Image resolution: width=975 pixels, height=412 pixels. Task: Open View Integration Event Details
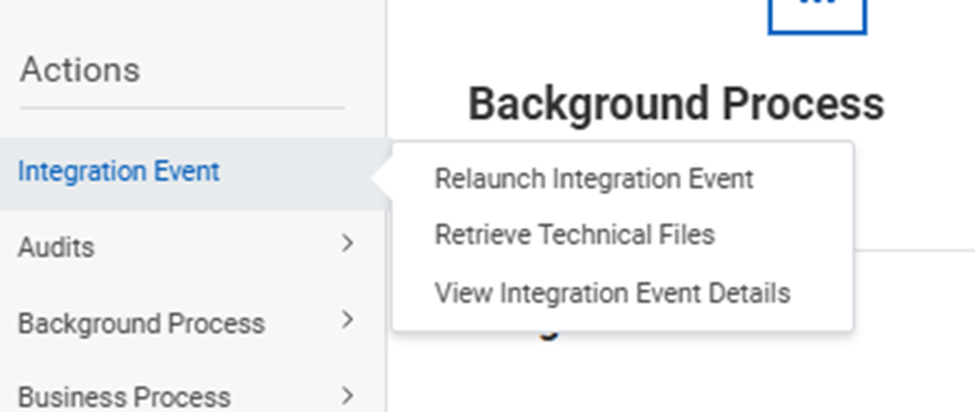tap(612, 293)
